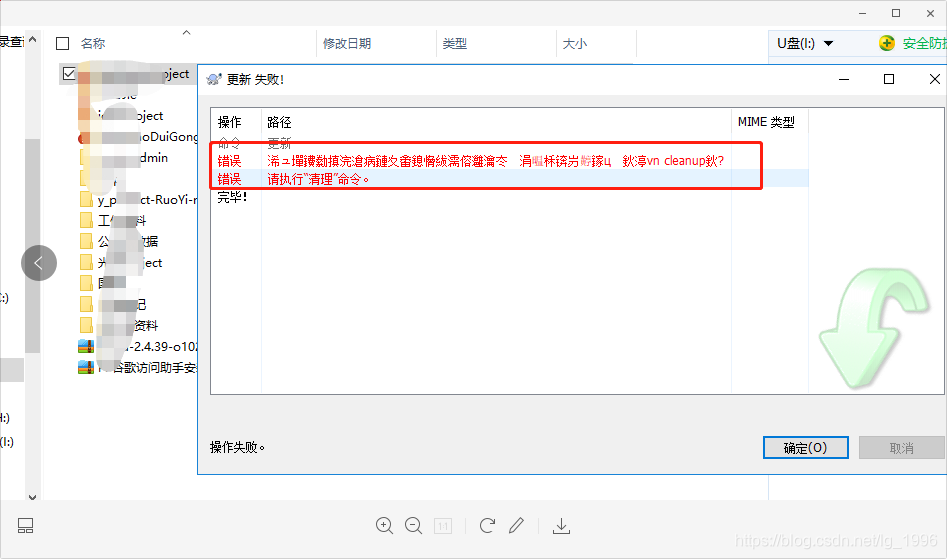Click the greyed 取消 button
The height and width of the screenshot is (559, 947).
point(902,448)
